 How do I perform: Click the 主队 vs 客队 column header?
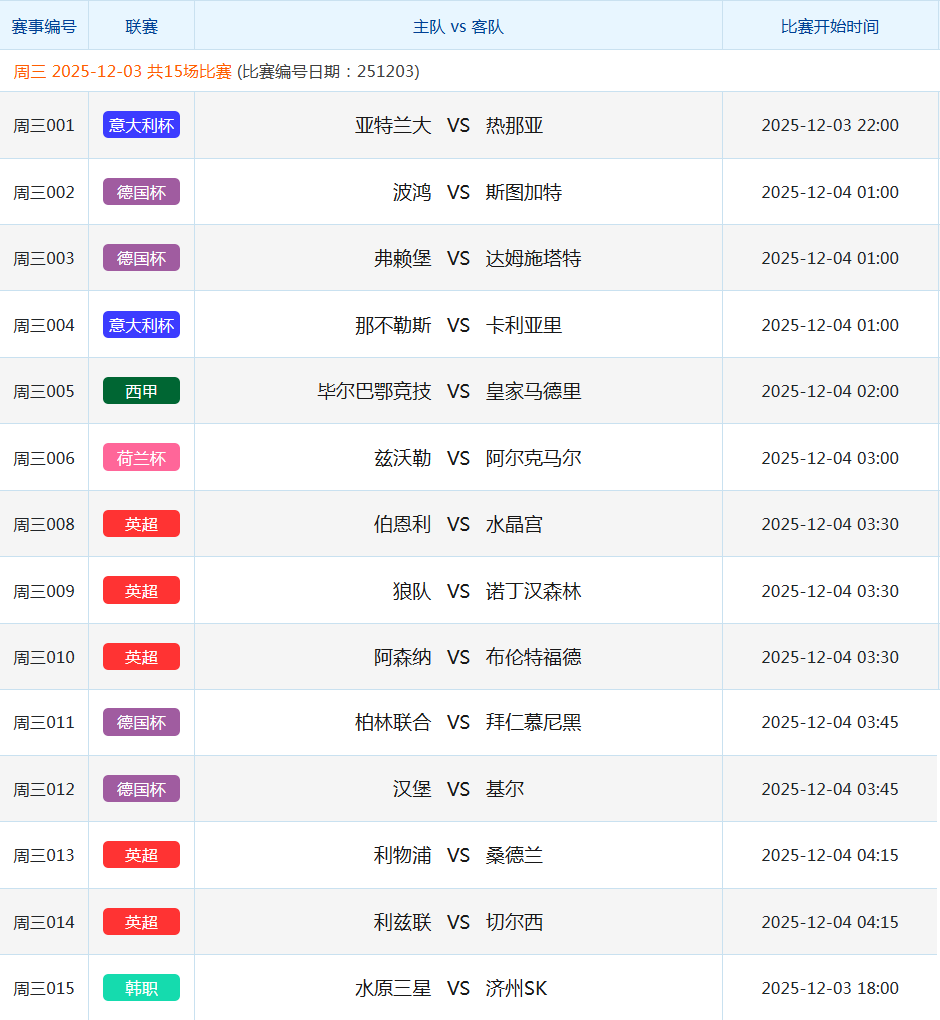pos(458,26)
